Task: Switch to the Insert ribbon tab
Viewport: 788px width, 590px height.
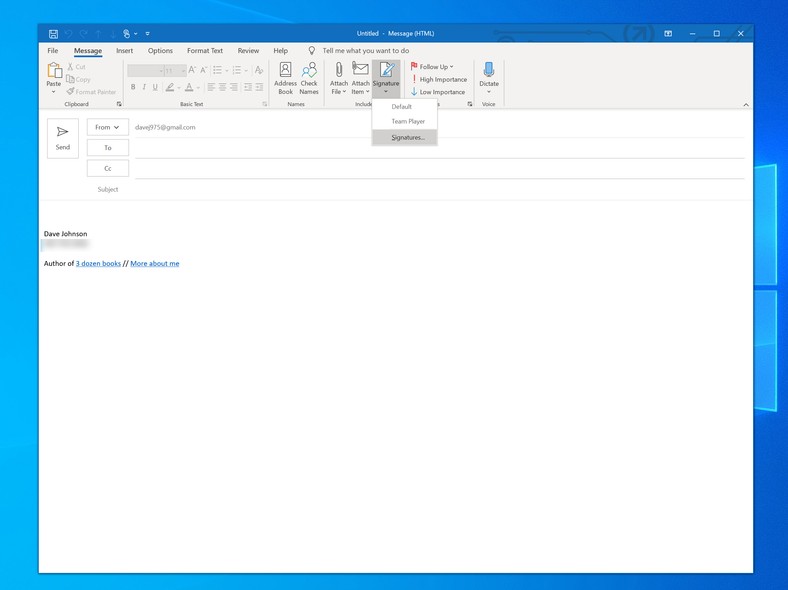Action: [x=124, y=50]
